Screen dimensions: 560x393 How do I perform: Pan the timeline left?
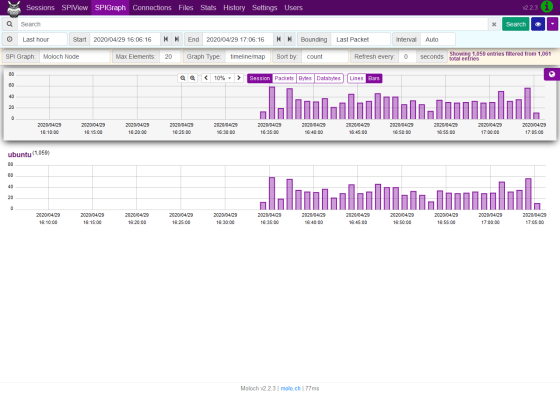(206, 78)
